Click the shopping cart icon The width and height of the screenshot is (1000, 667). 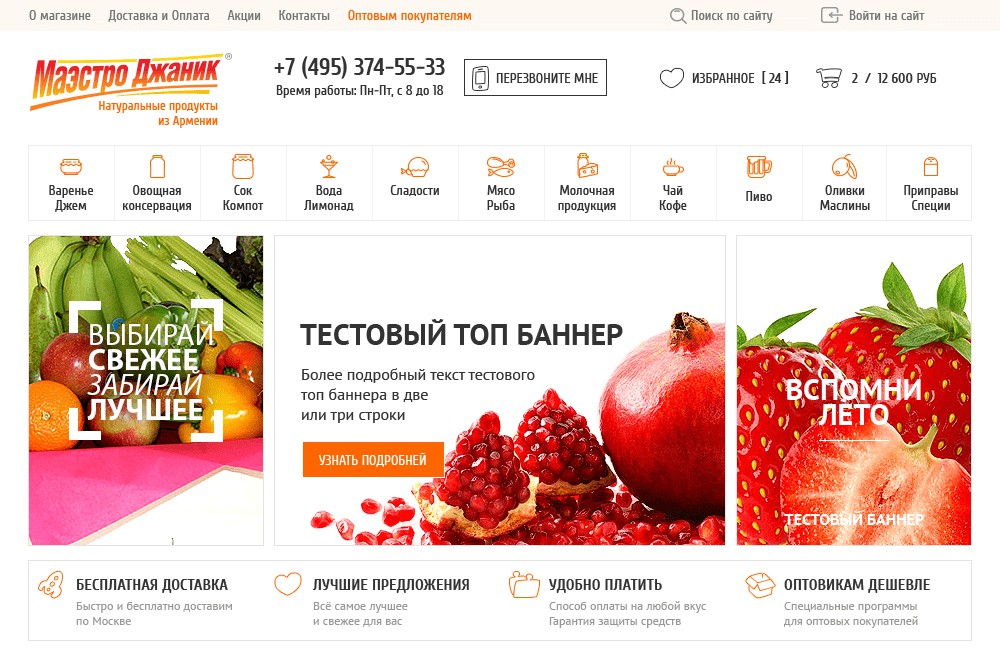(x=828, y=78)
